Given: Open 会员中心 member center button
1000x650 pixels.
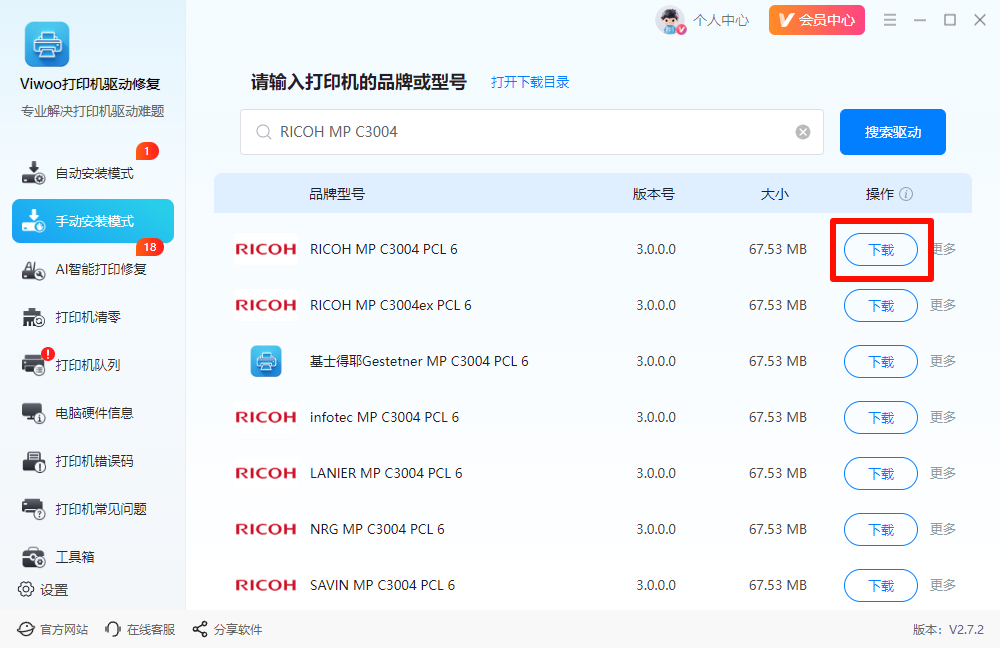Looking at the screenshot, I should [816, 20].
